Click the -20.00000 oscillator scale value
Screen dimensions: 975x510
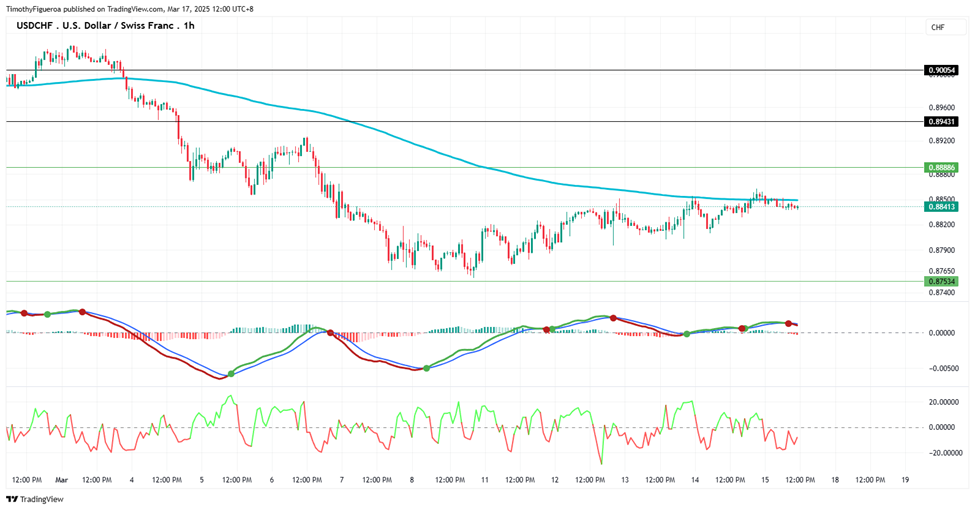tap(940, 453)
